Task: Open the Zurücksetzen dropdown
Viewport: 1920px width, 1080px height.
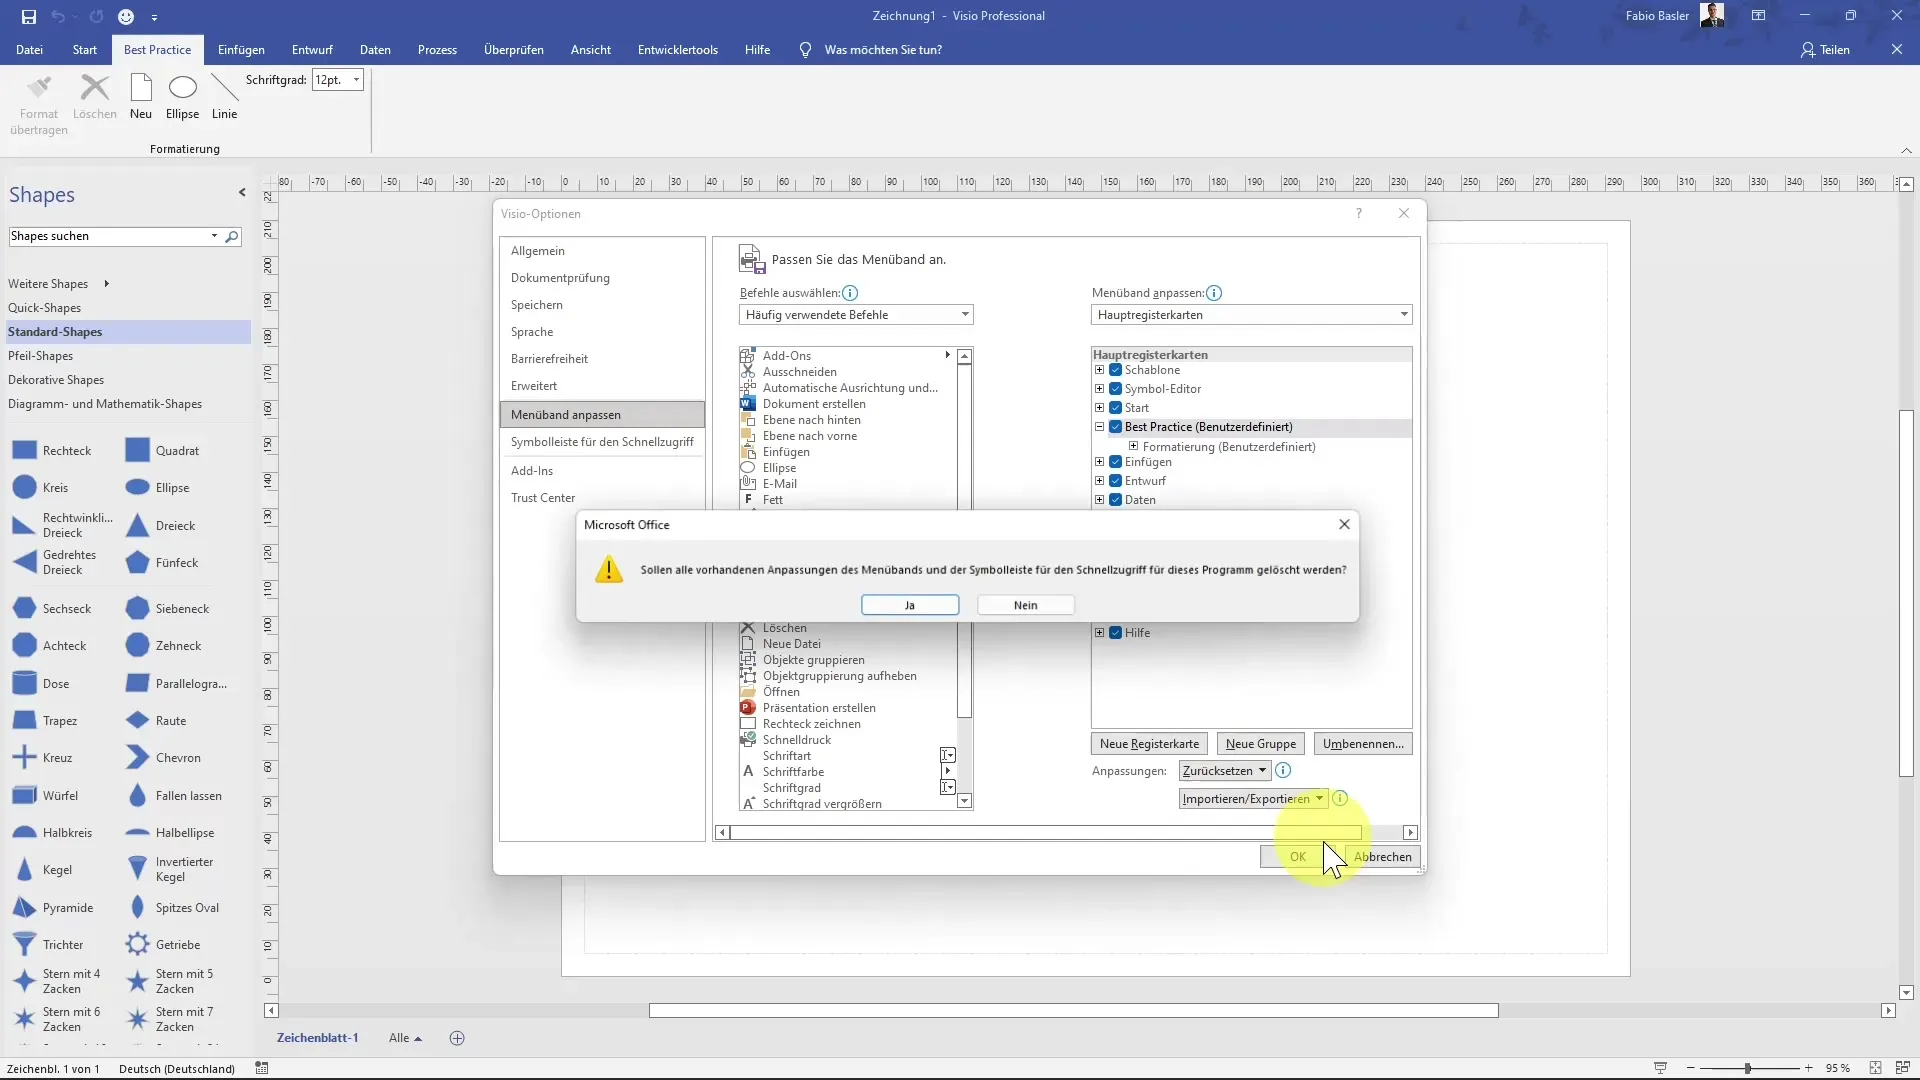Action: pyautogui.click(x=1224, y=771)
